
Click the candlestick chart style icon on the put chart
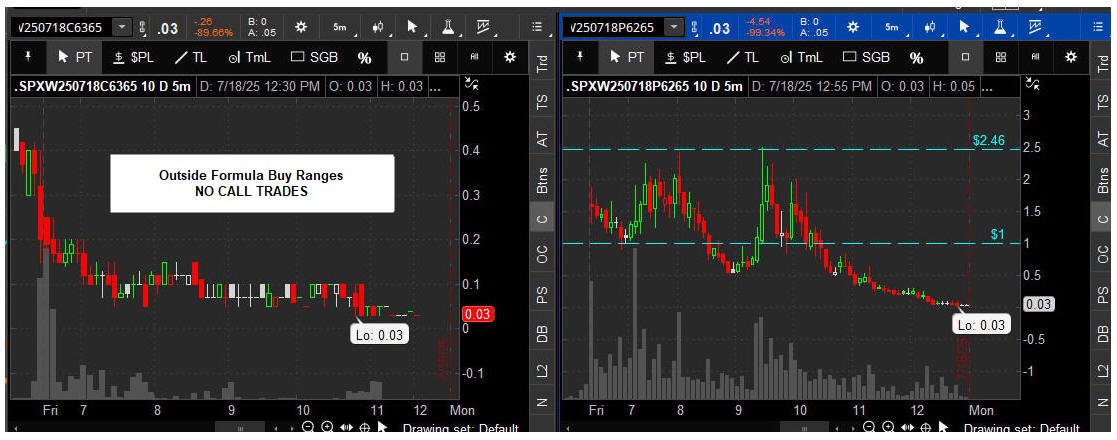point(930,27)
